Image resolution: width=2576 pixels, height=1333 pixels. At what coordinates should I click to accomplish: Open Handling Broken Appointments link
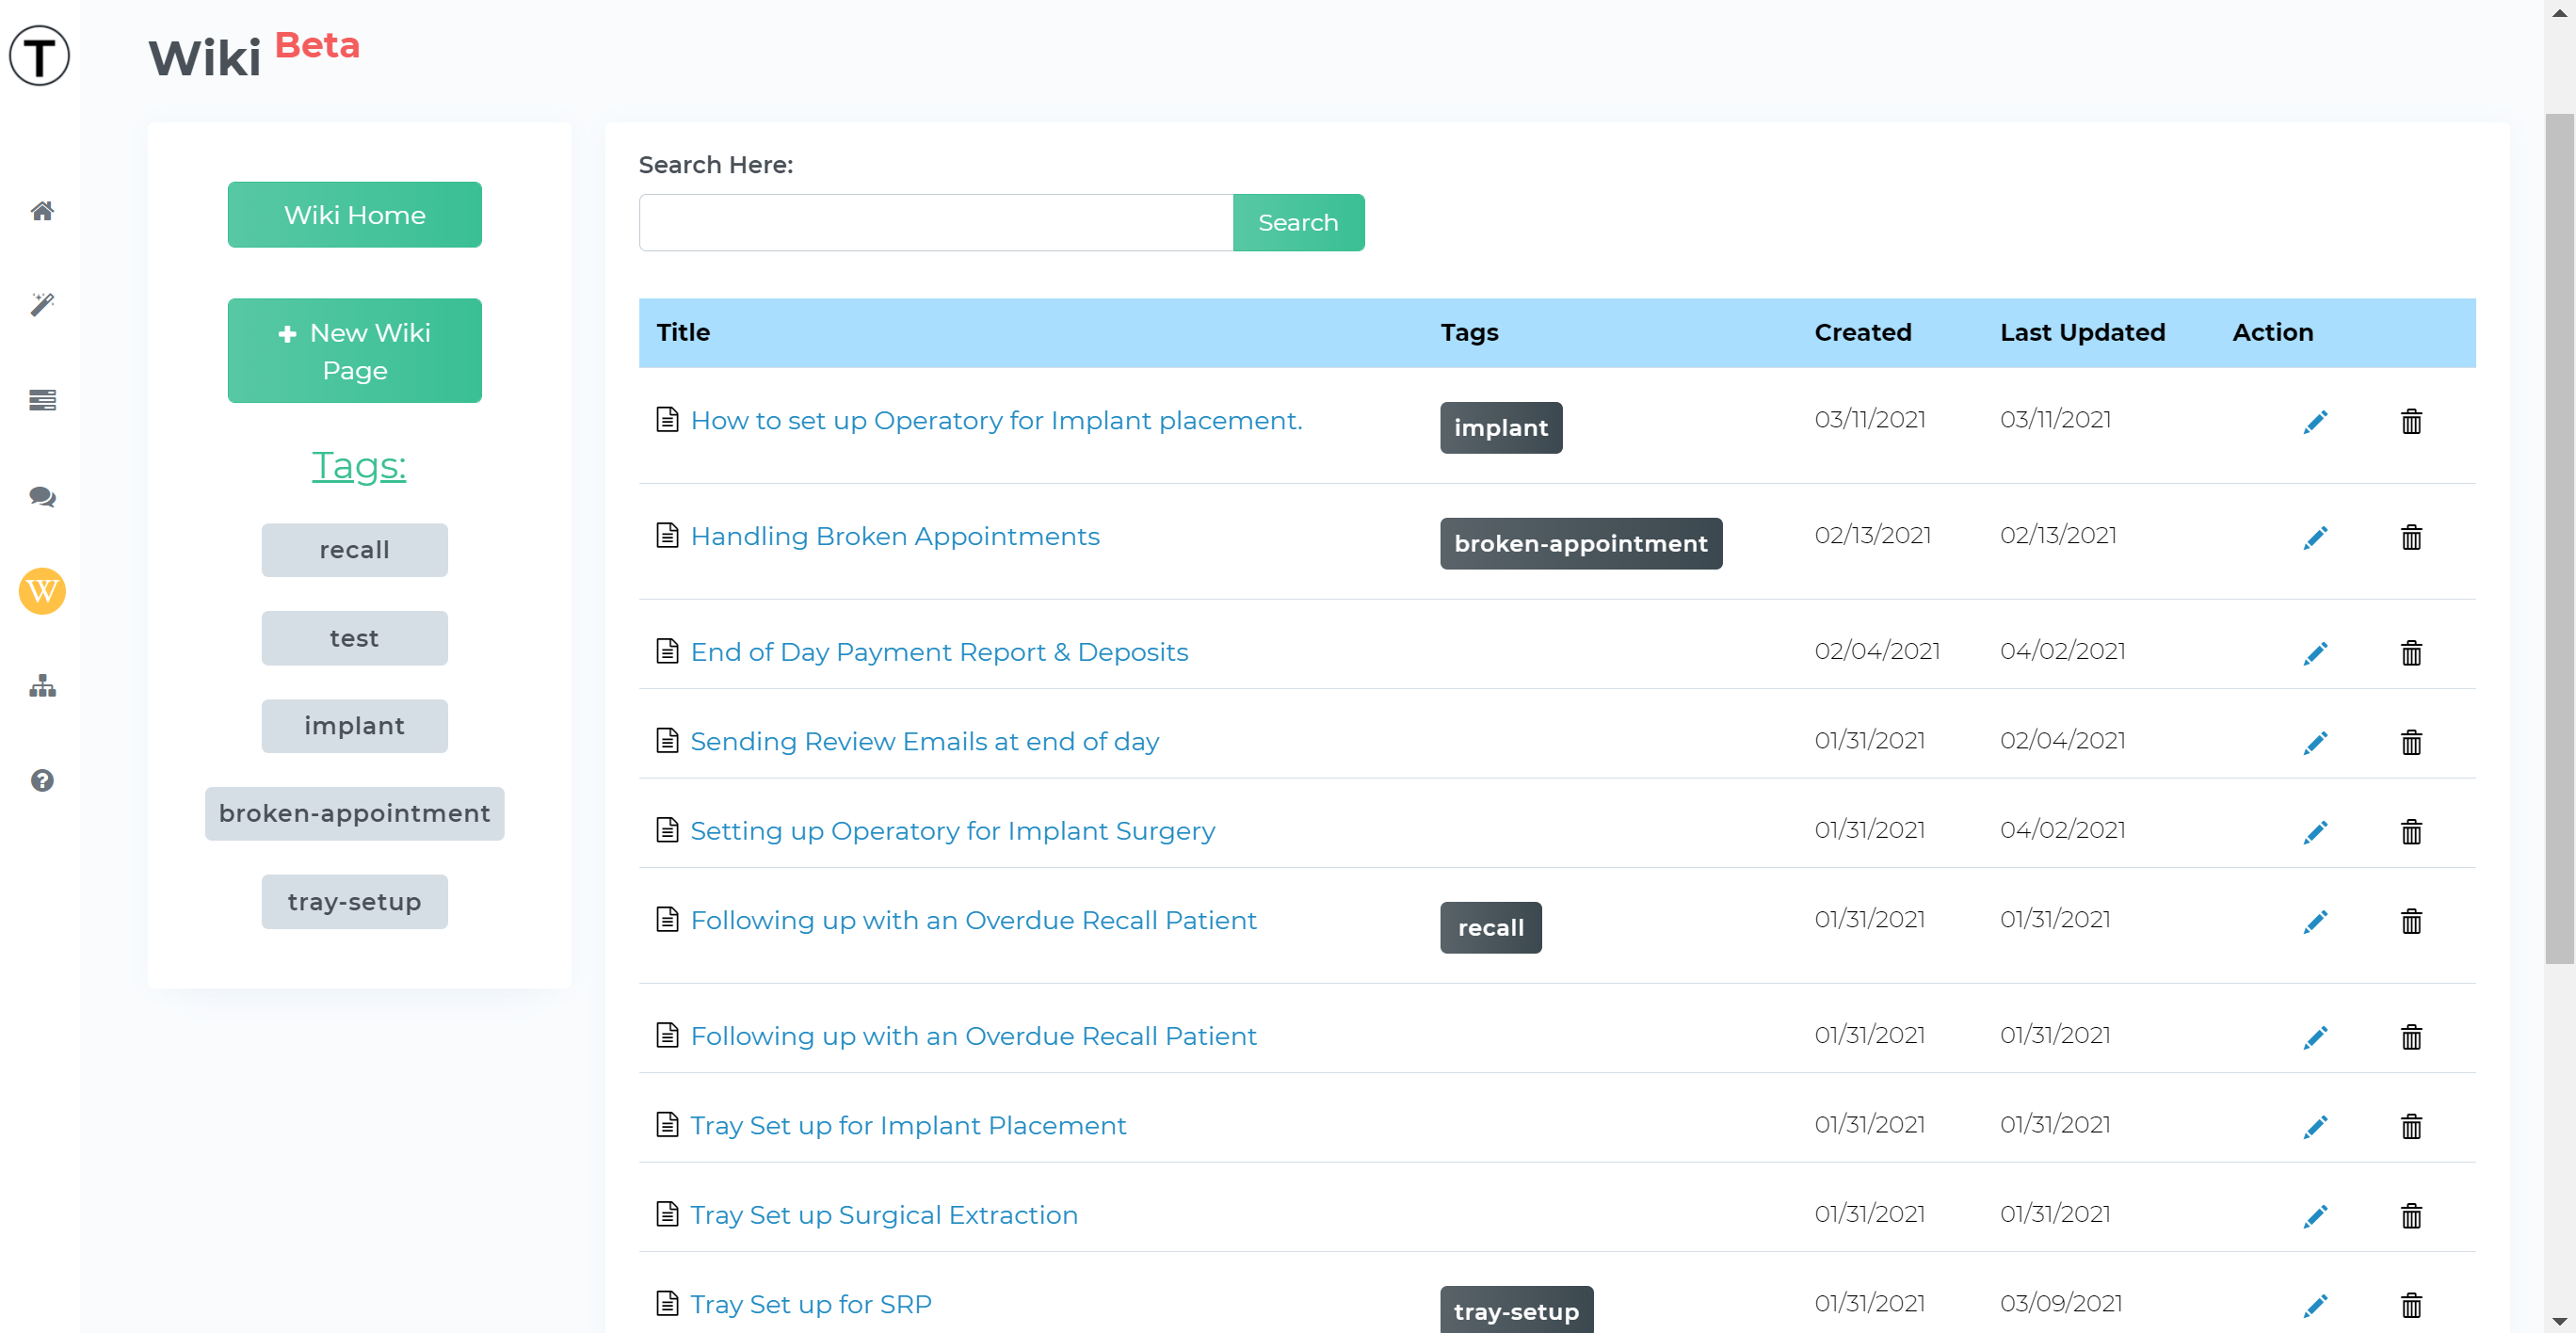pyautogui.click(x=895, y=537)
